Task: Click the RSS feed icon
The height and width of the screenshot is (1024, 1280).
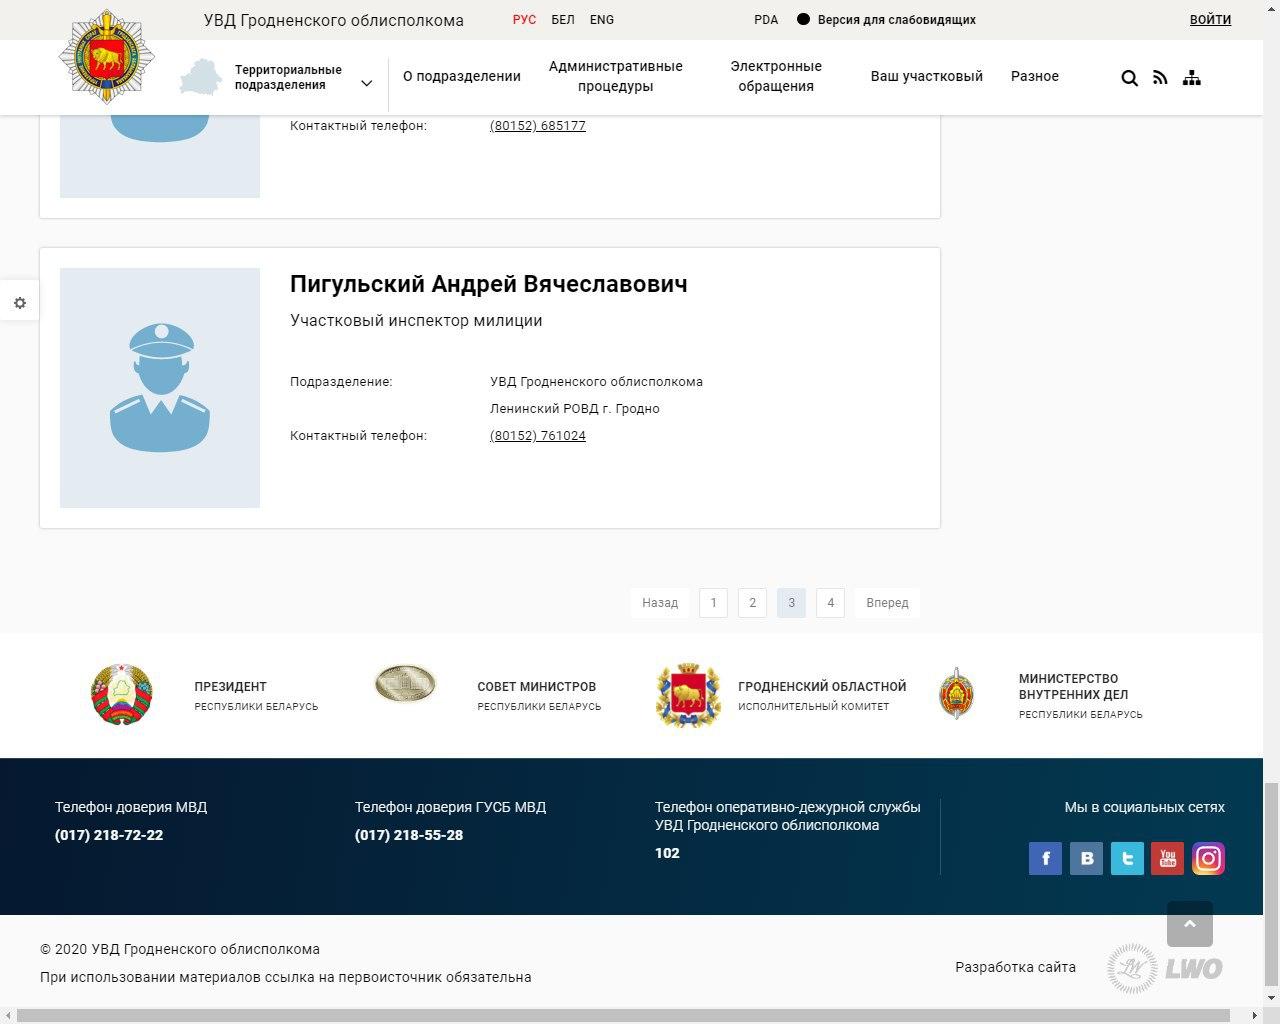Action: [x=1160, y=78]
